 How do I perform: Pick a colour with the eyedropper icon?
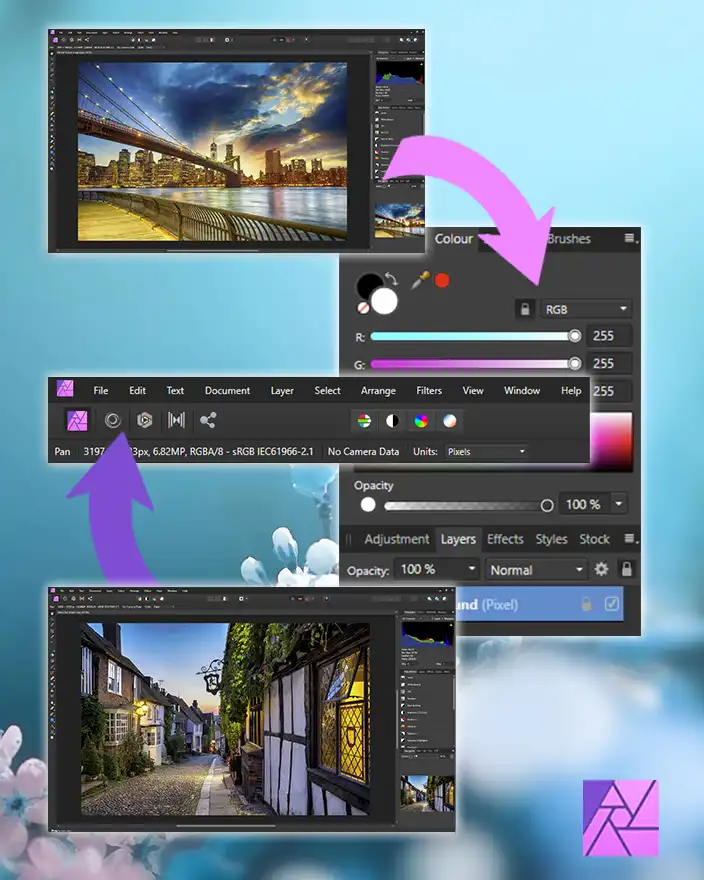[x=420, y=280]
